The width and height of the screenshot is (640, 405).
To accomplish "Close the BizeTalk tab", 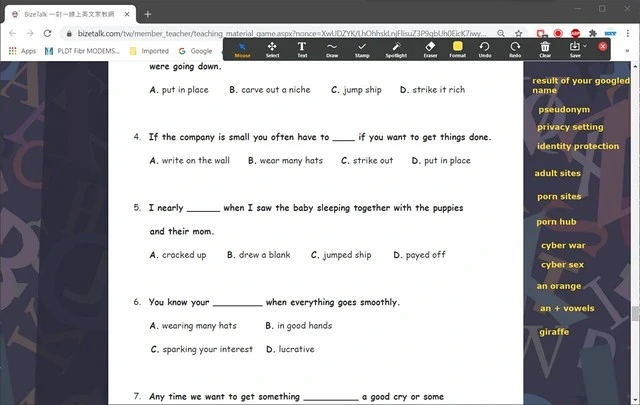I will (x=127, y=14).
